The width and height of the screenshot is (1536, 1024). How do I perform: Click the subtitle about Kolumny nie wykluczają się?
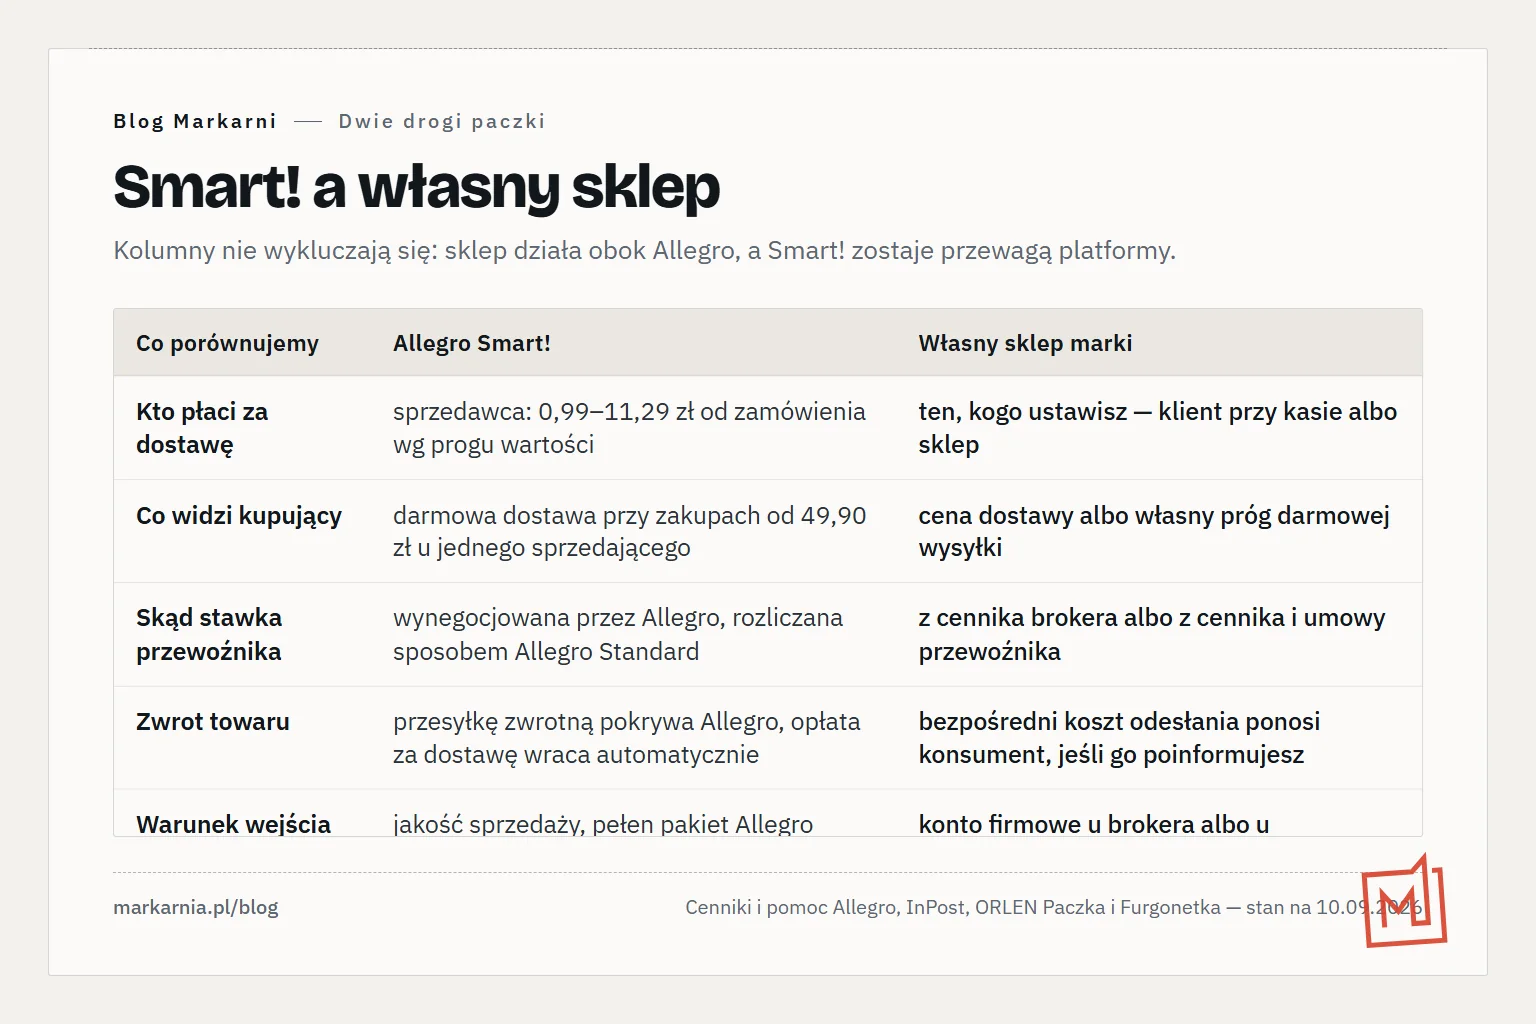click(x=644, y=250)
